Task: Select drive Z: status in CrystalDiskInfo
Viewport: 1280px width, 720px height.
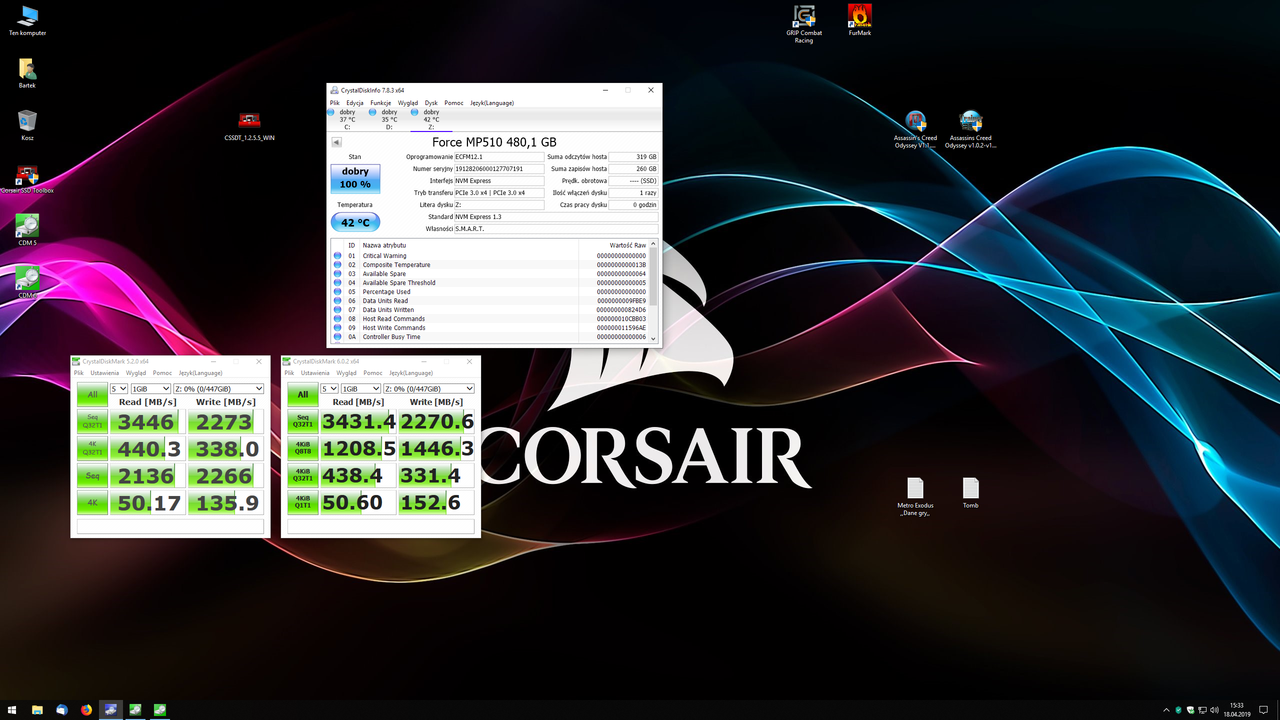Action: coord(430,119)
